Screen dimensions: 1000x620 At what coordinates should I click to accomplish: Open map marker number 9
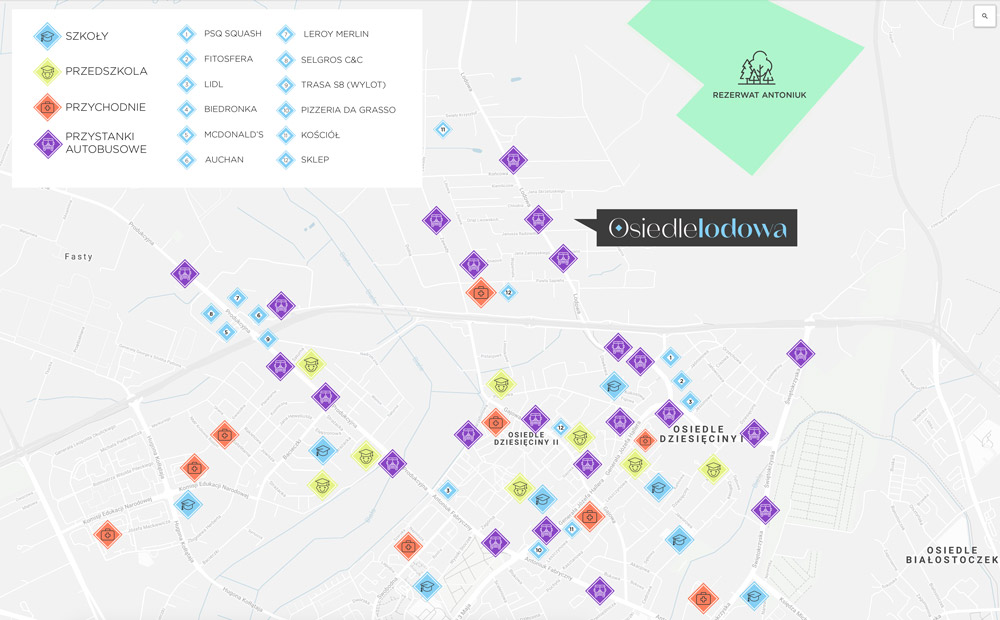(268, 339)
